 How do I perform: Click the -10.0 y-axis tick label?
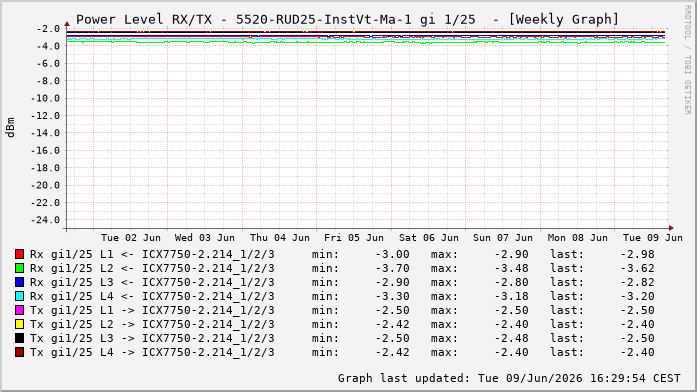coord(45,98)
